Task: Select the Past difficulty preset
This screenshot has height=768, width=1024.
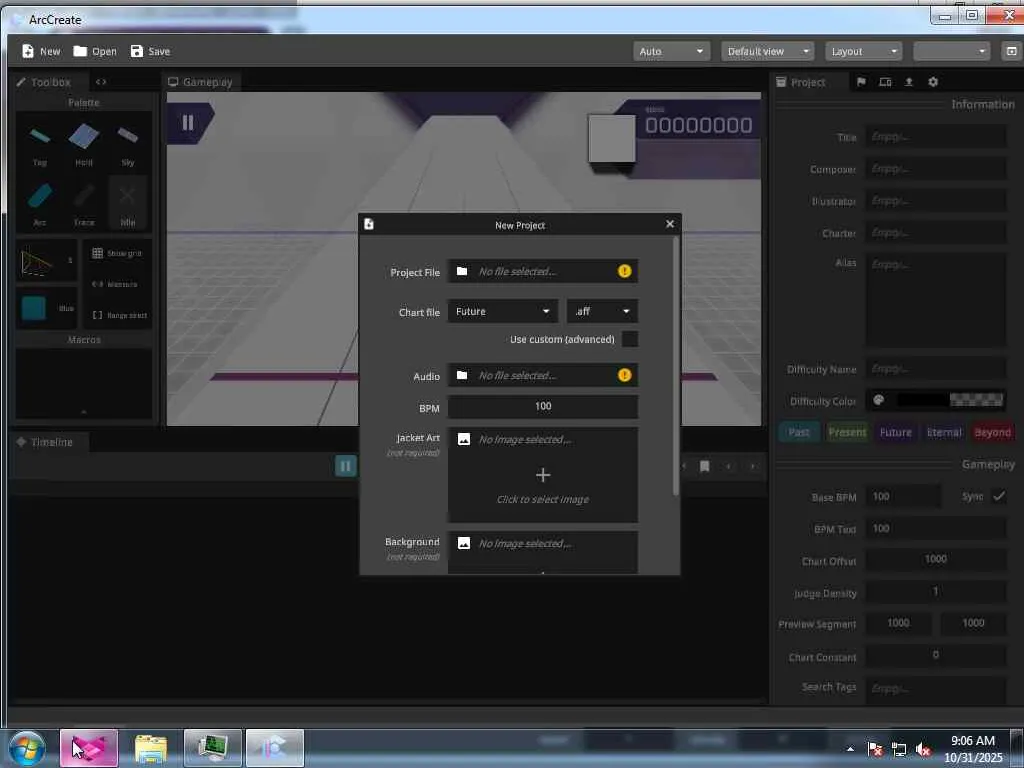Action: (799, 432)
